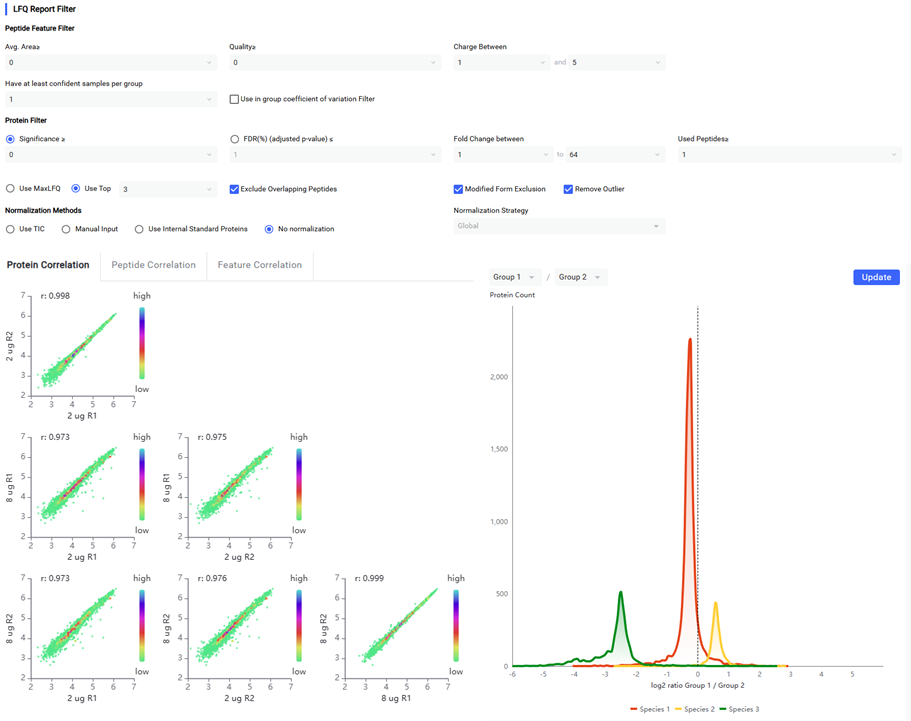Image resolution: width=911 pixels, height=721 pixels.
Task: Uncheck Exclude Overlapping Peptides
Action: [234, 189]
